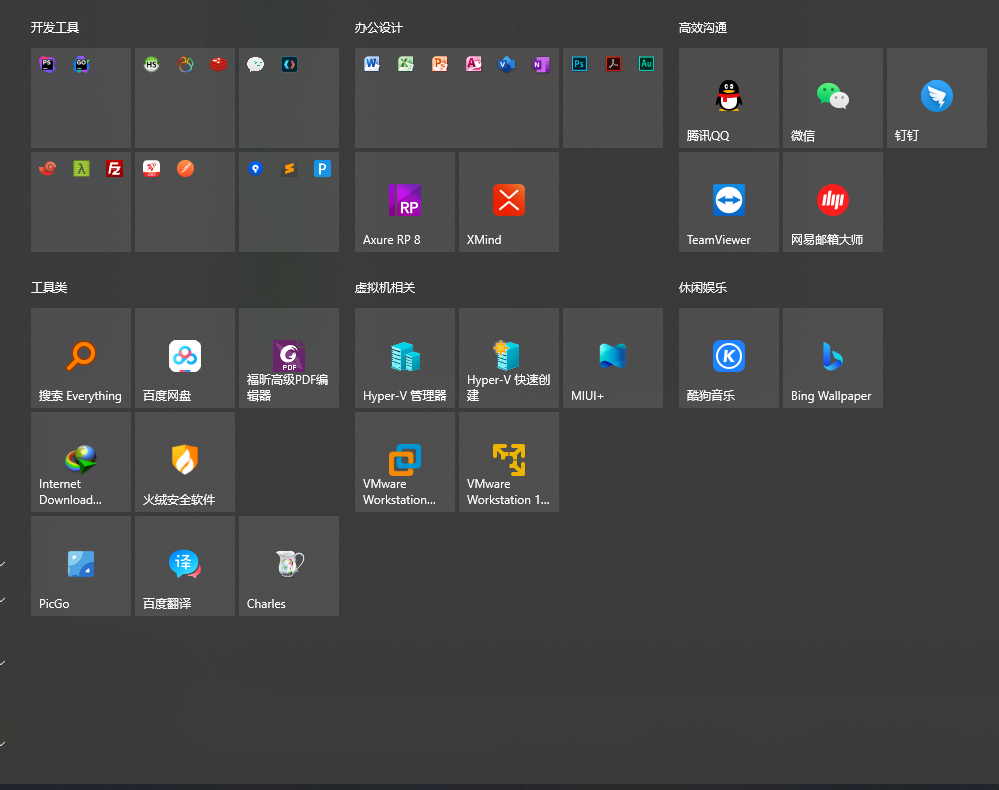
Task: Click the dark icon with angle brackets
Action: (x=289, y=64)
